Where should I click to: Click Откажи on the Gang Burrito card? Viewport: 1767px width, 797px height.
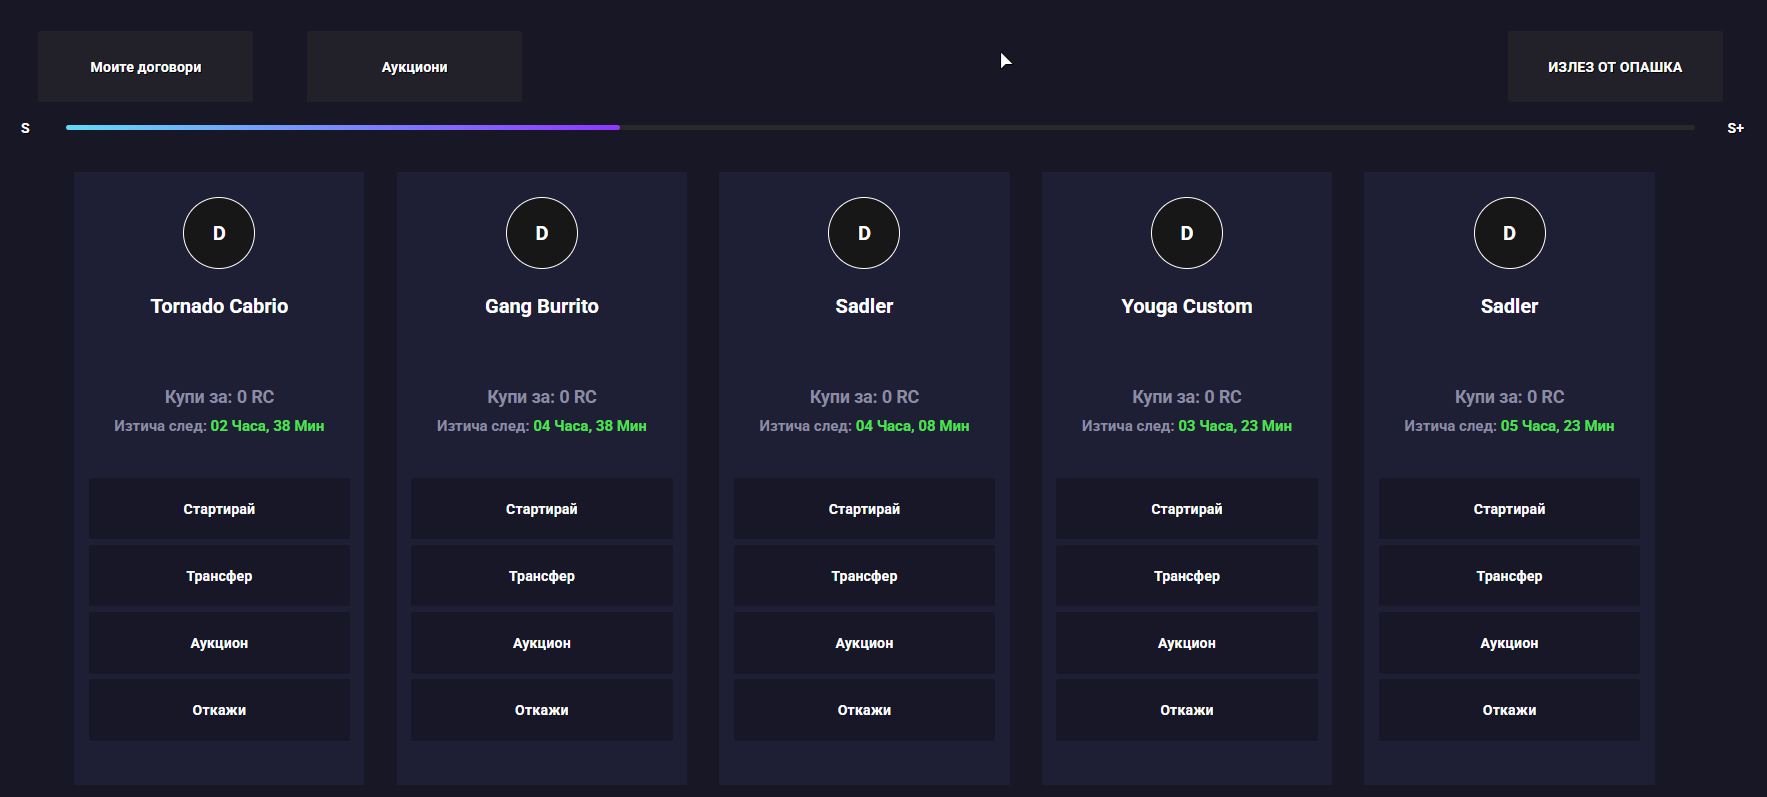point(542,710)
